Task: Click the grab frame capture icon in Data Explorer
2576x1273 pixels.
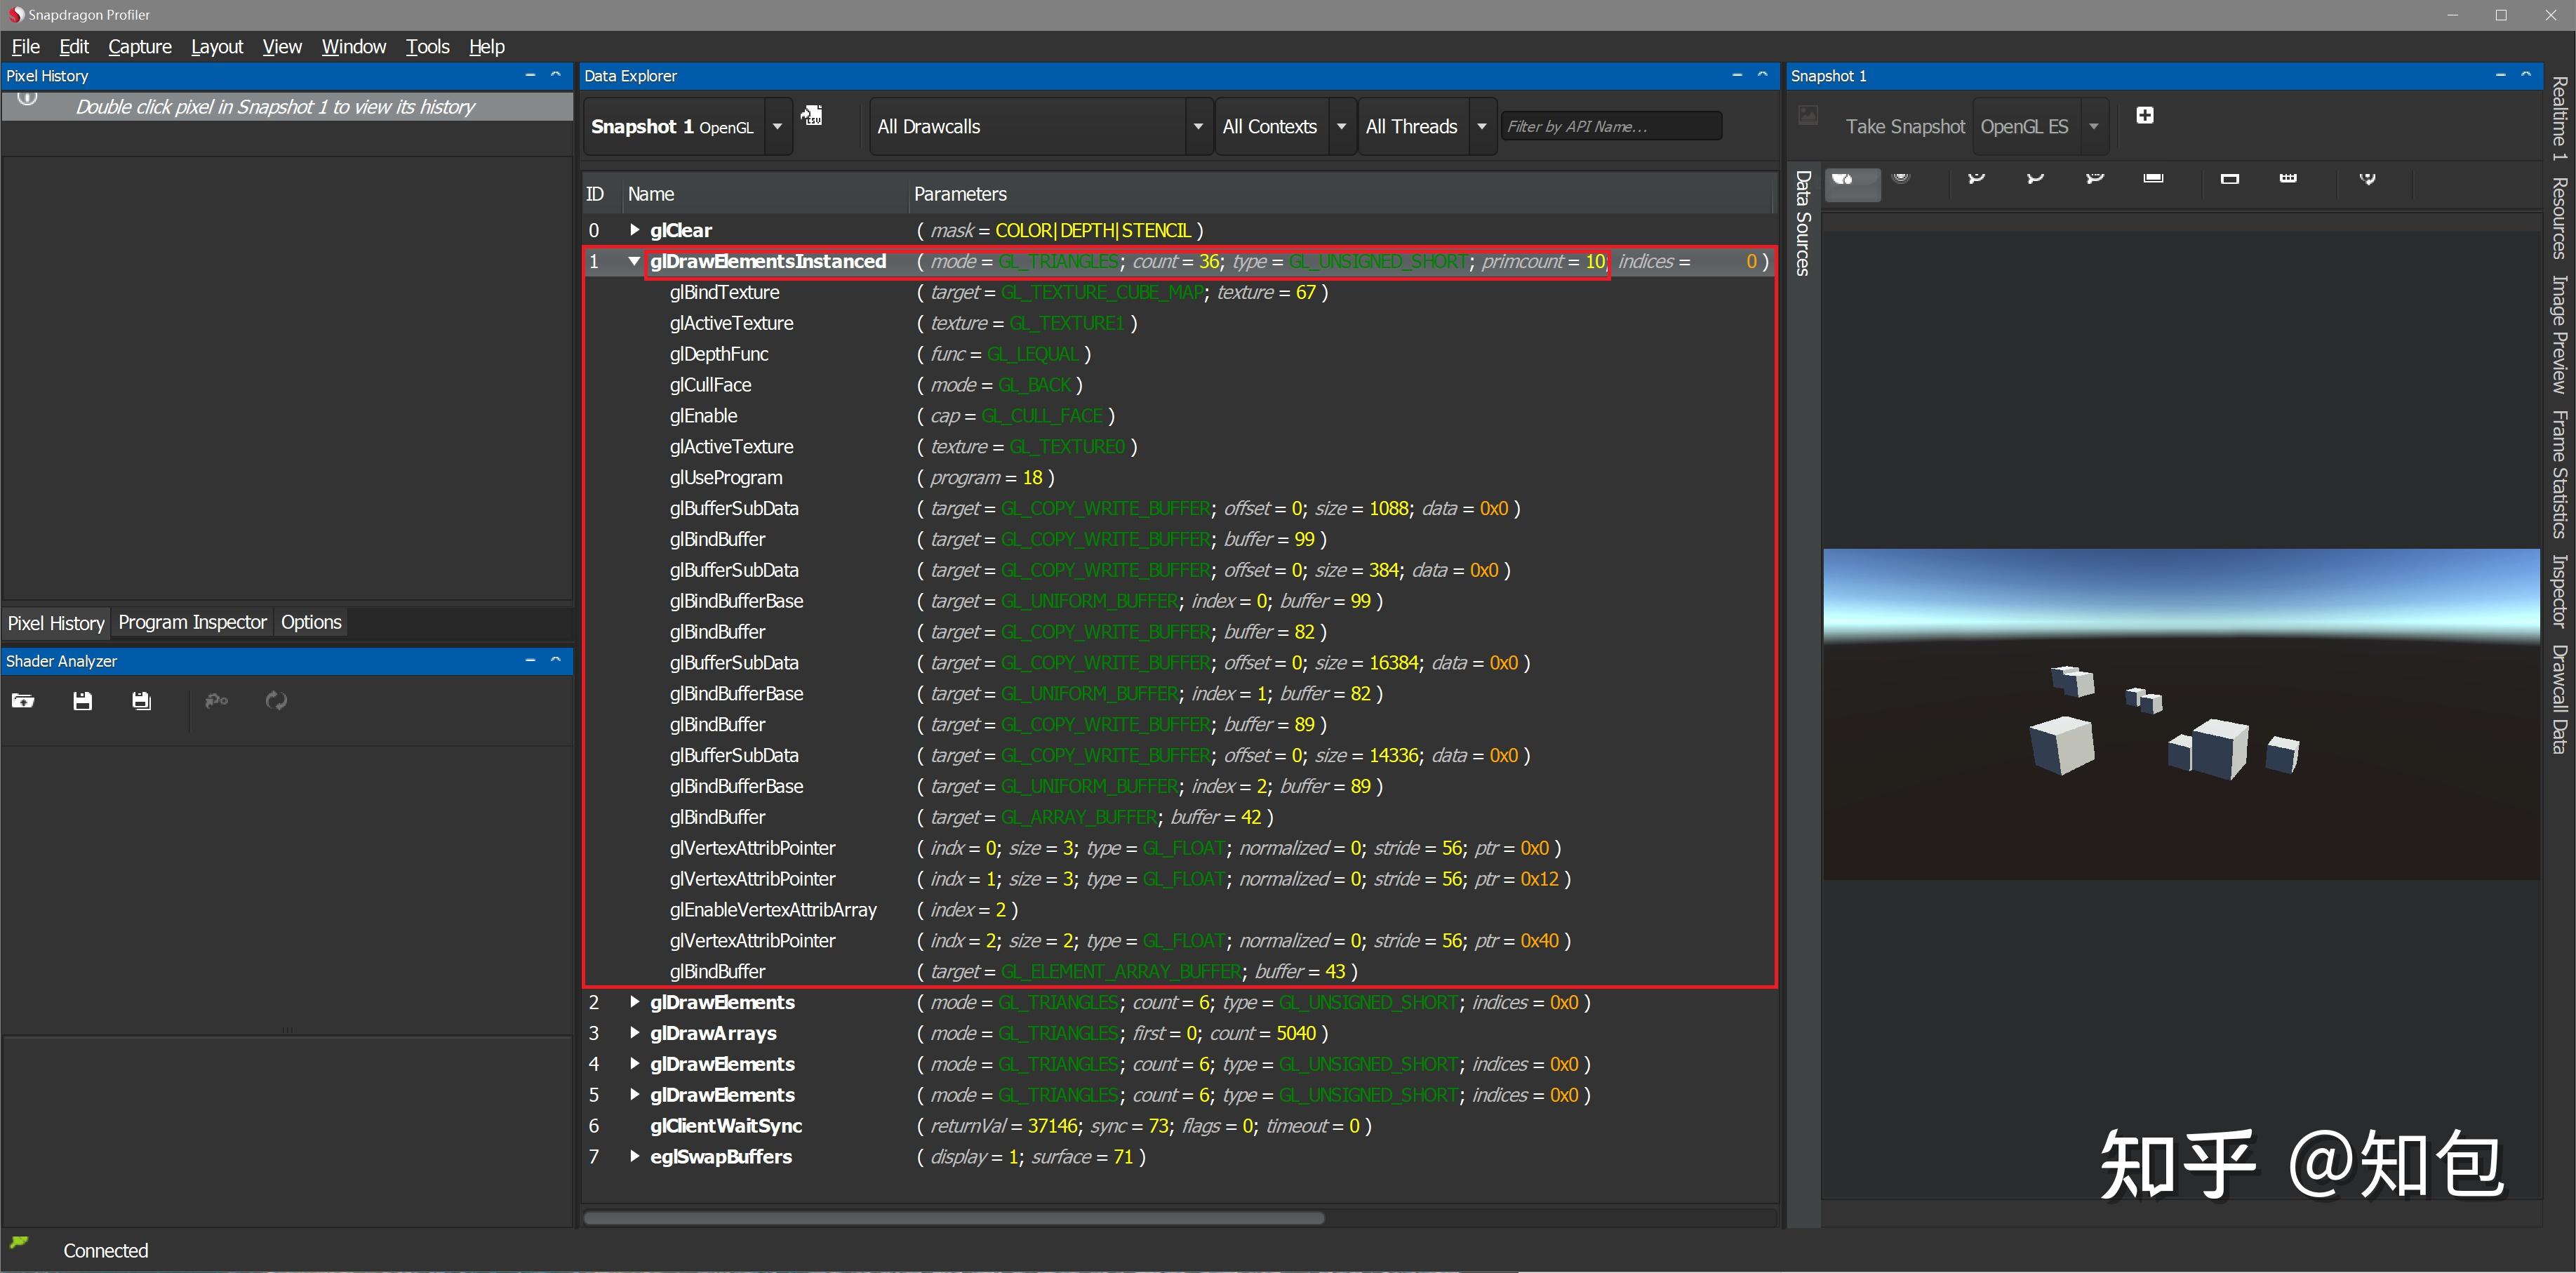Action: 812,116
